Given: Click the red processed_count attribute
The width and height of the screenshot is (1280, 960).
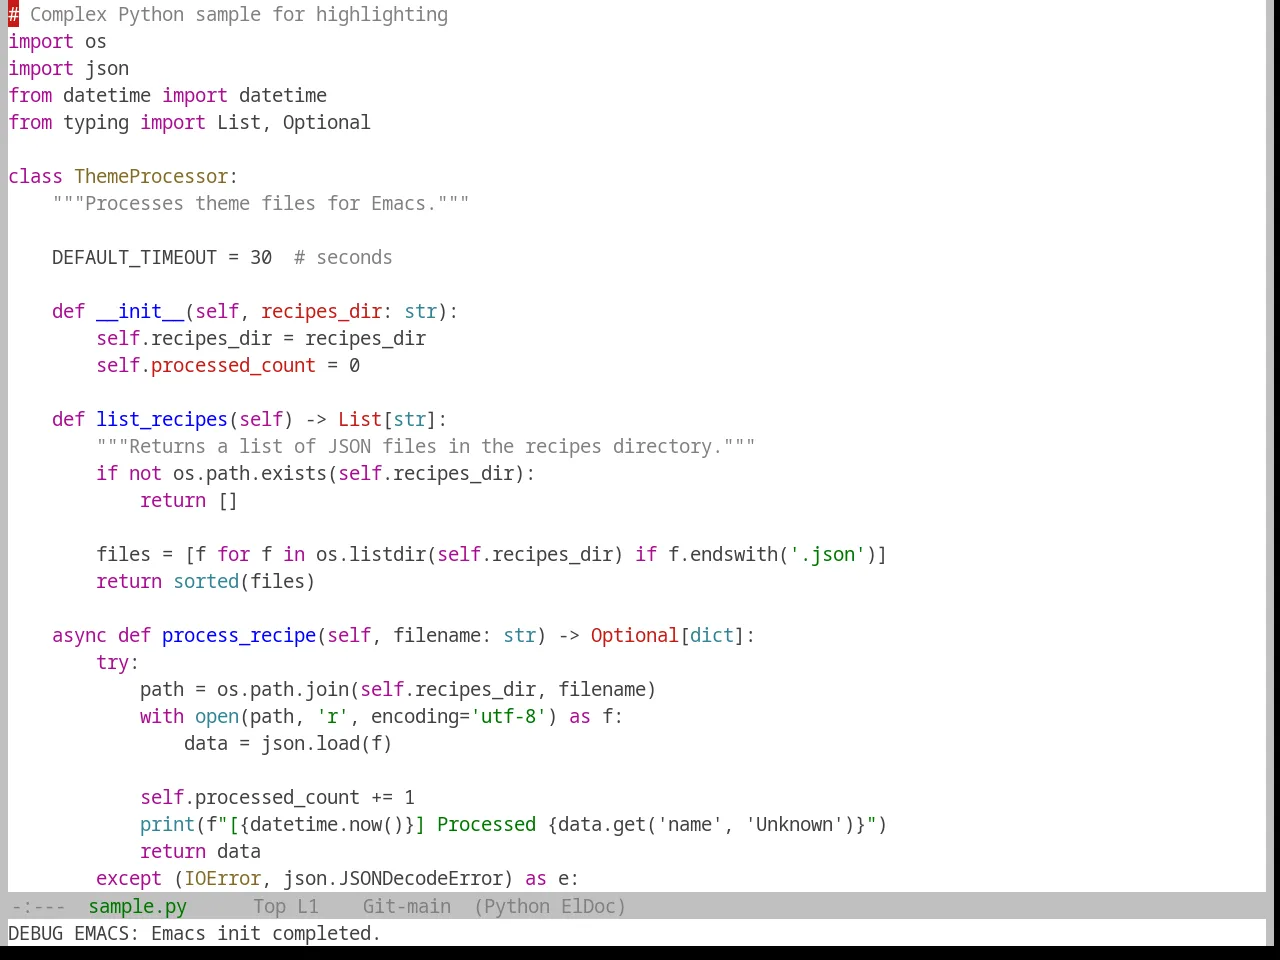Looking at the screenshot, I should tap(233, 365).
